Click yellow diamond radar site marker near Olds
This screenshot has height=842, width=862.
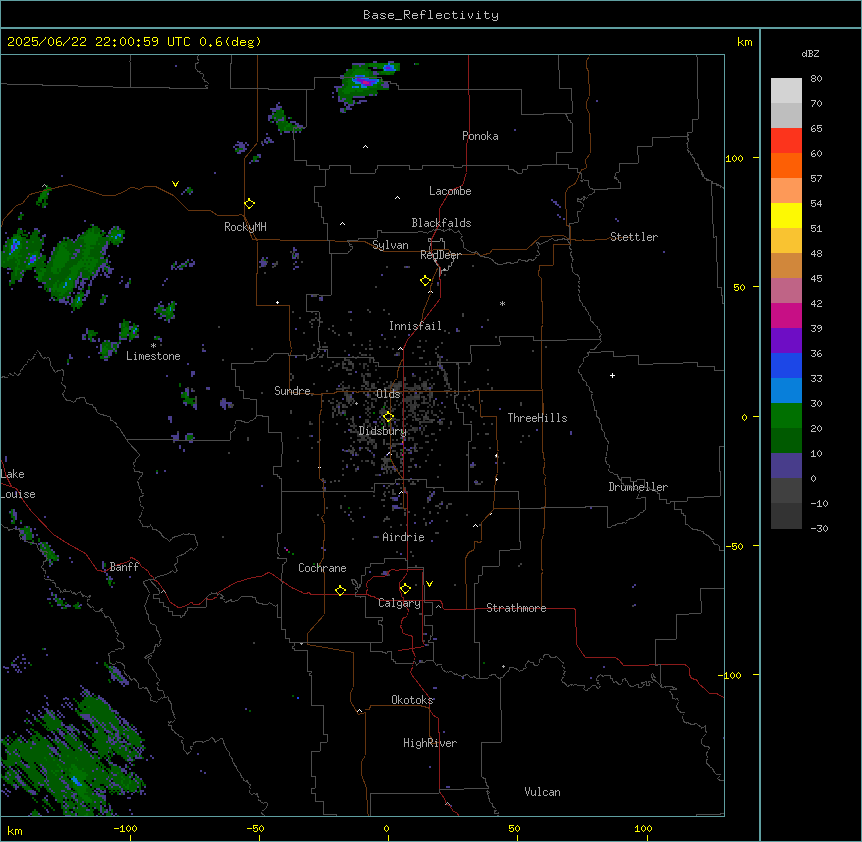click(388, 417)
